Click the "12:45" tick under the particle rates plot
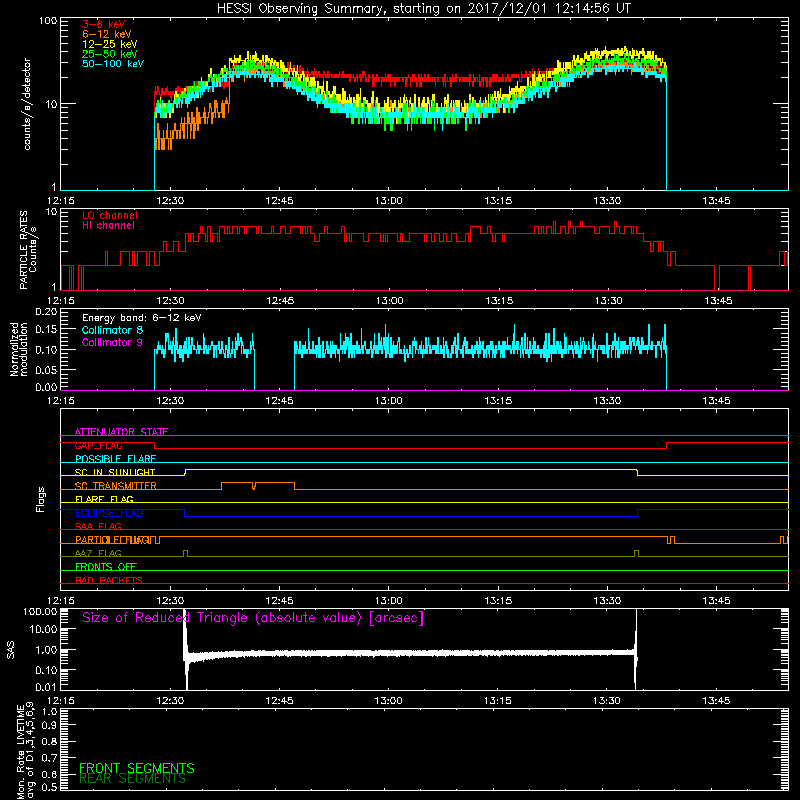This screenshot has height=800, width=800. click(x=280, y=301)
